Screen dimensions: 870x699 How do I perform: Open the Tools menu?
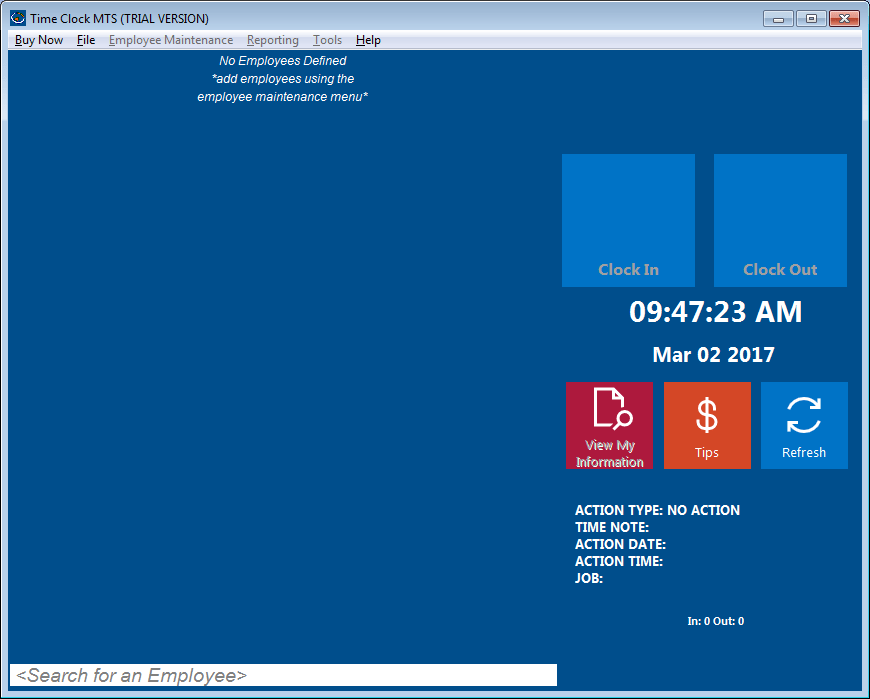[x=327, y=40]
